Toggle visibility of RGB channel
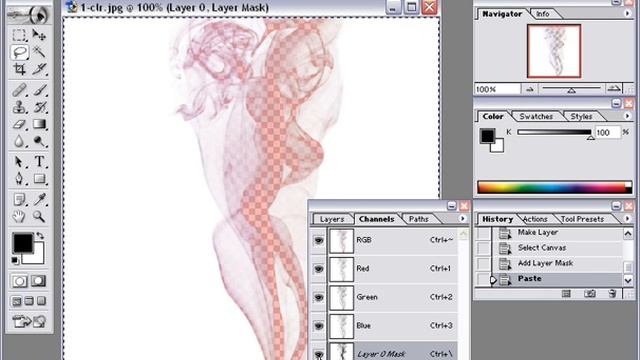 [319, 240]
